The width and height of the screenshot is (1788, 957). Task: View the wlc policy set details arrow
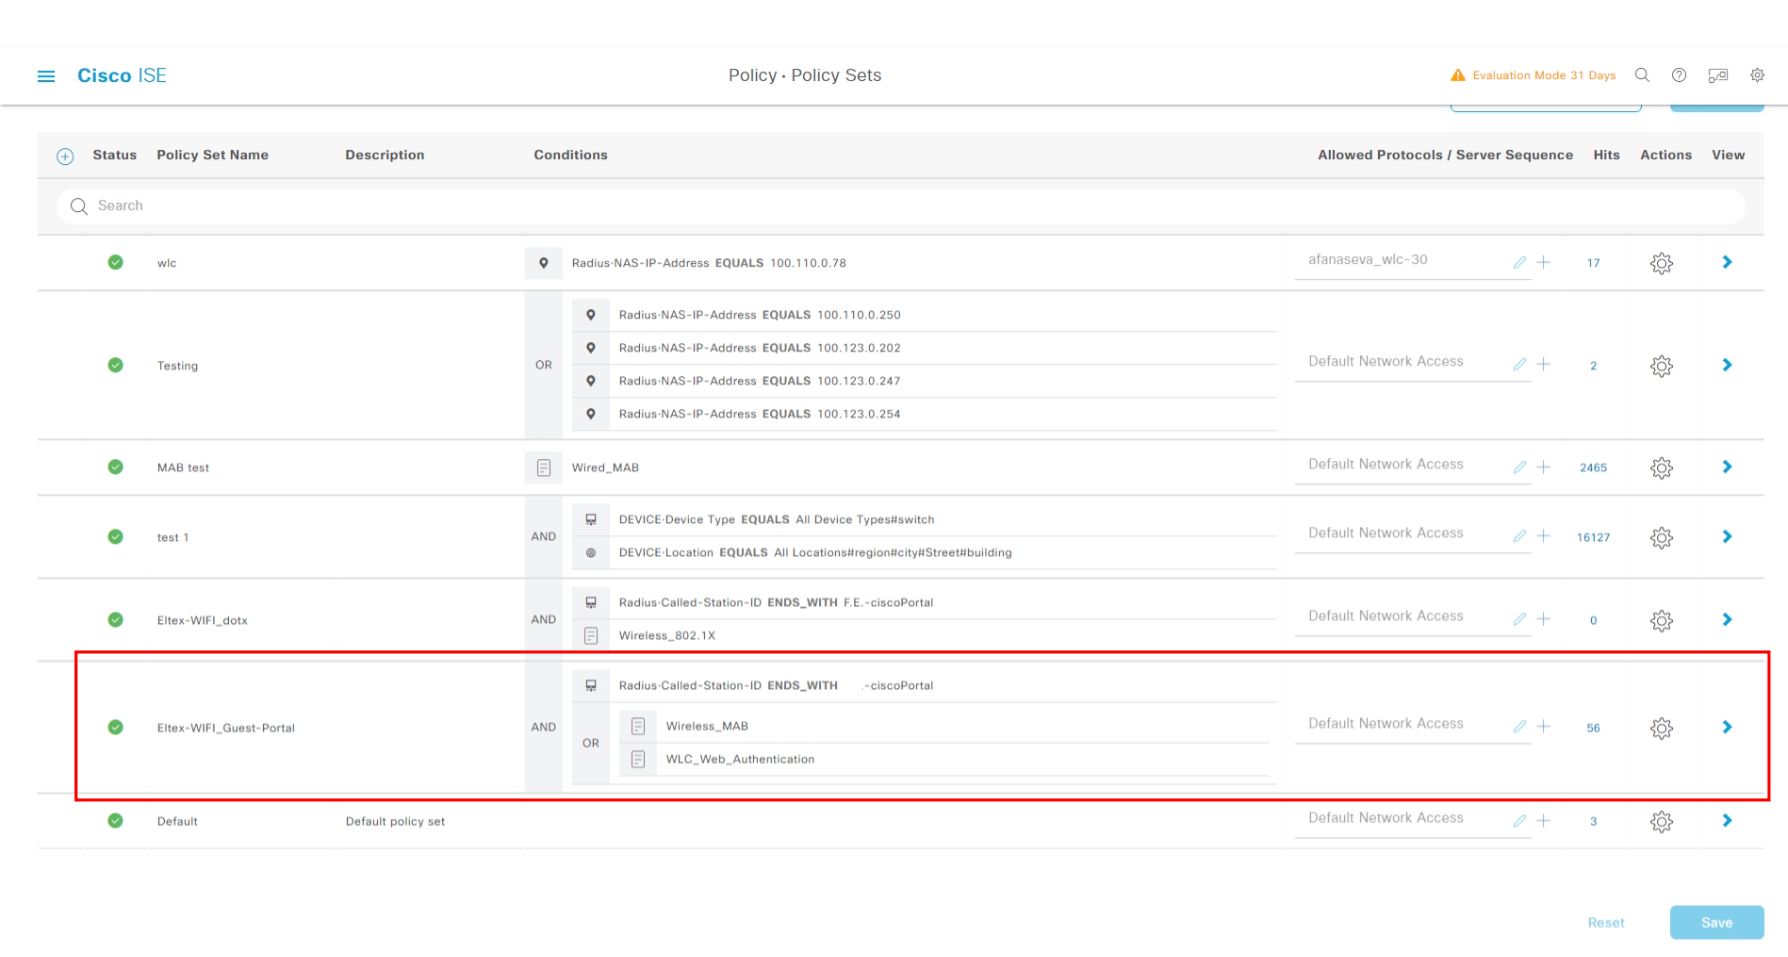click(x=1727, y=262)
